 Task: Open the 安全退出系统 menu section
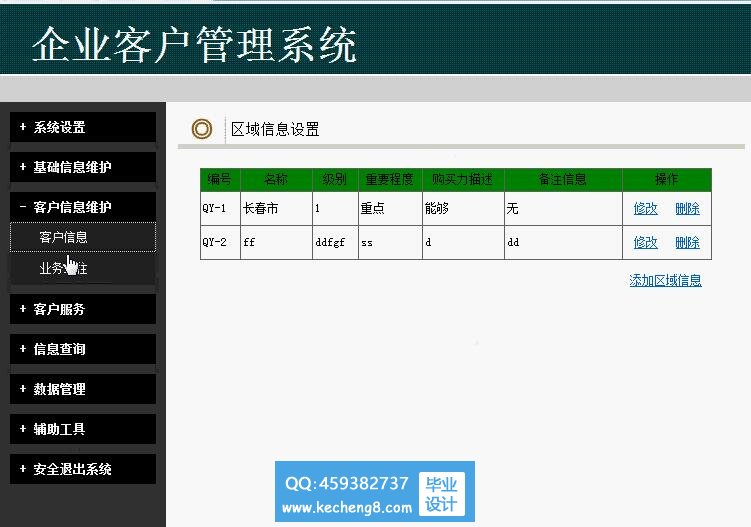tap(83, 469)
